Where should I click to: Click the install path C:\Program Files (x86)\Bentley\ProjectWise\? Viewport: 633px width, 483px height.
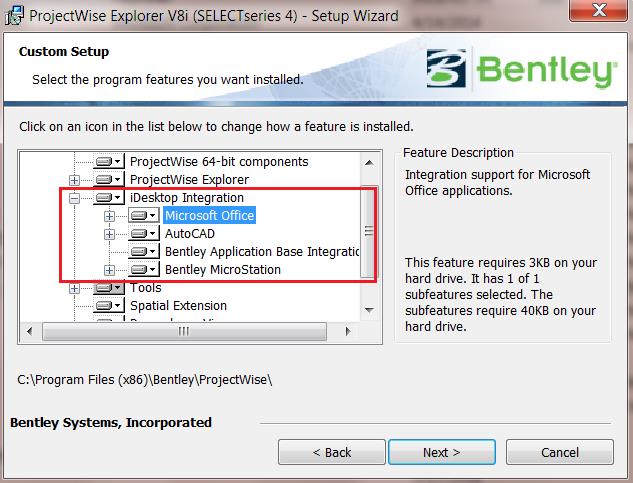point(145,380)
